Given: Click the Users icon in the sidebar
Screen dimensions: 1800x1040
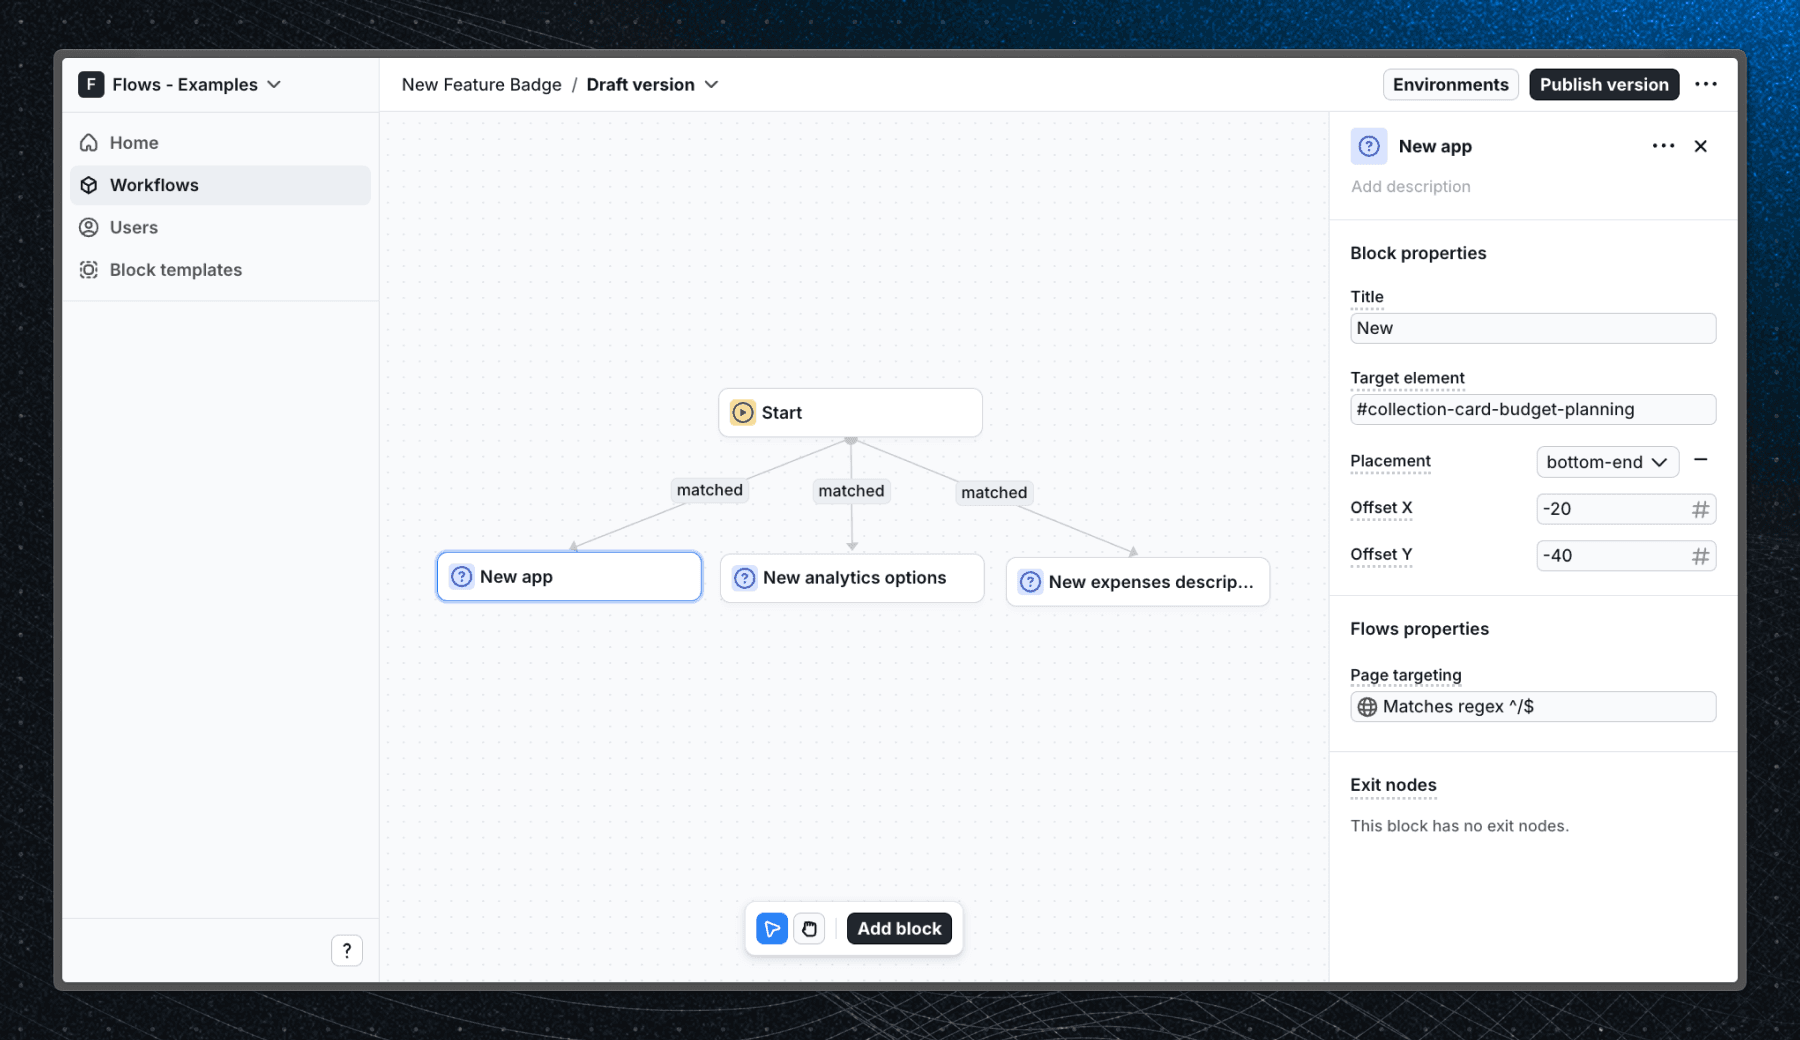Looking at the screenshot, I should pos(89,227).
